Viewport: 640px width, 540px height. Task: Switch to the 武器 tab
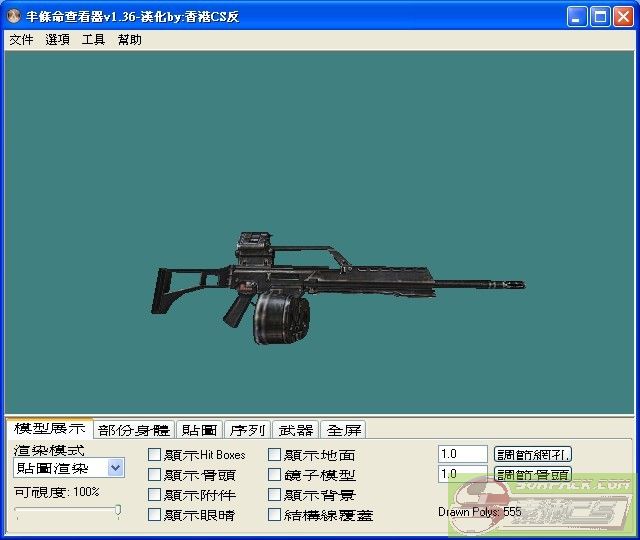tap(295, 430)
